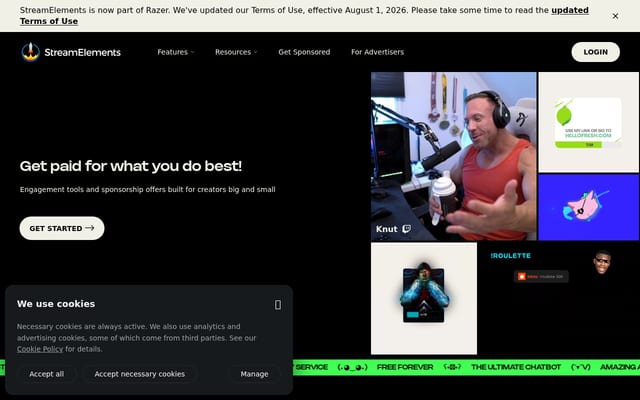The image size is (640, 400).
Task: Open the Cookie Policy link
Action: [40, 349]
